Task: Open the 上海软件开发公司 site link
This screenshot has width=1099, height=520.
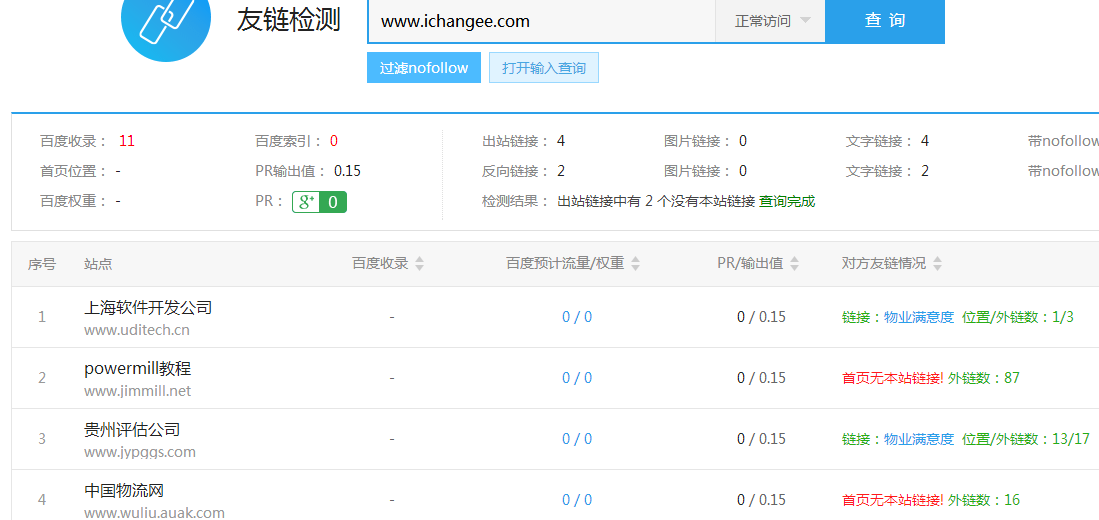Action: click(148, 307)
